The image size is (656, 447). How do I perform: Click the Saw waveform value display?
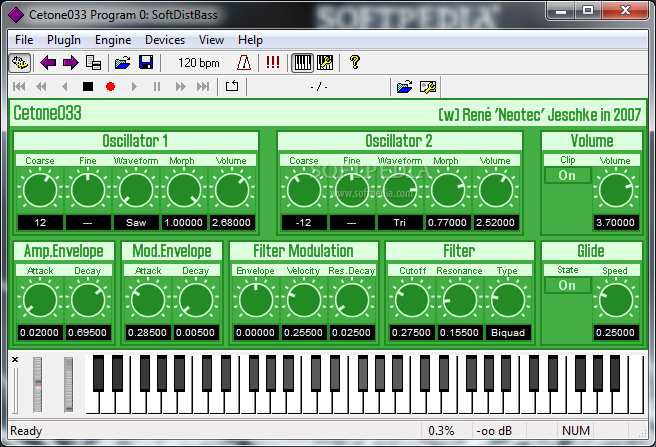click(x=136, y=223)
